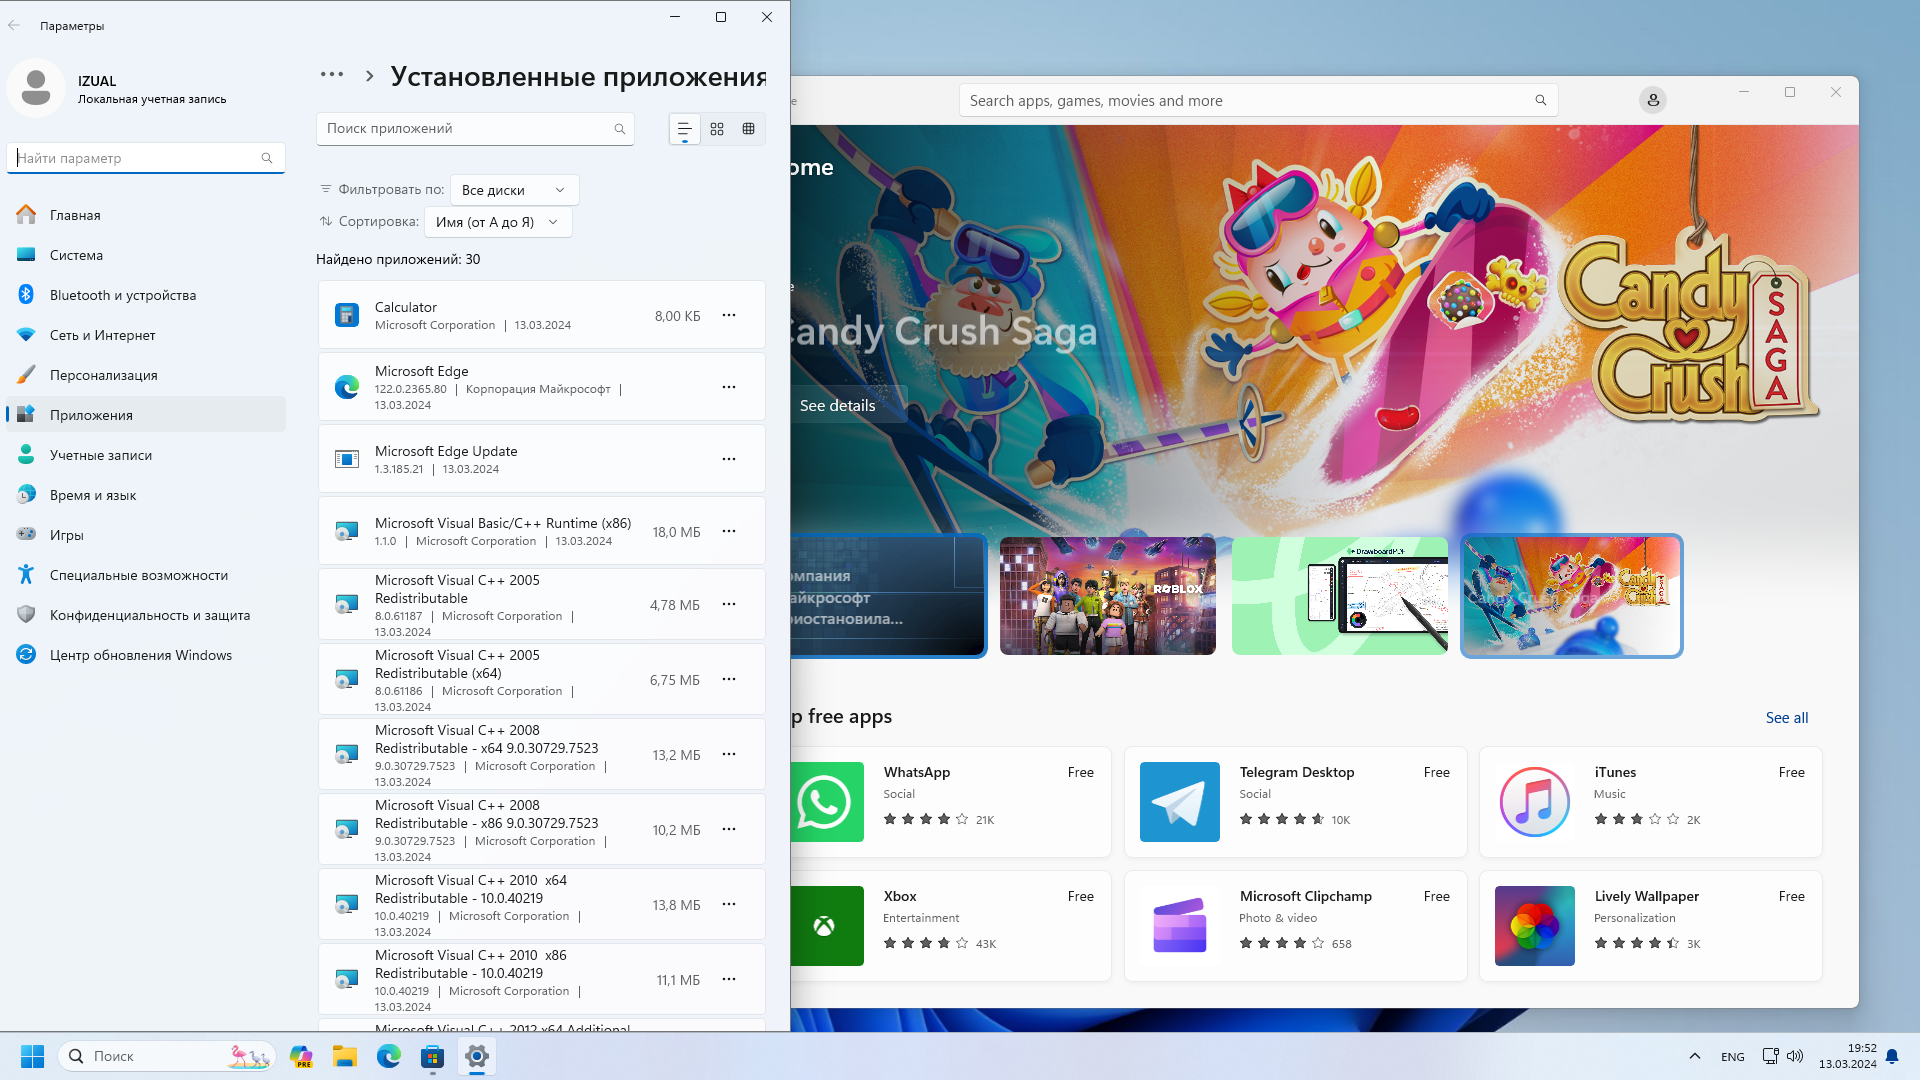Open the sort by Имя dropdown
This screenshot has width=1920, height=1080.
pyautogui.click(x=498, y=222)
